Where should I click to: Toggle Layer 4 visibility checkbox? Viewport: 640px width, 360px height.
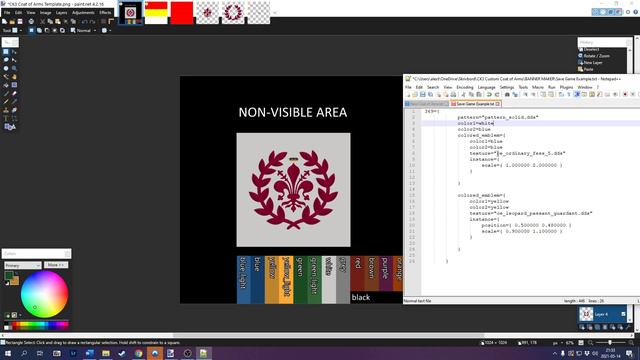623,314
